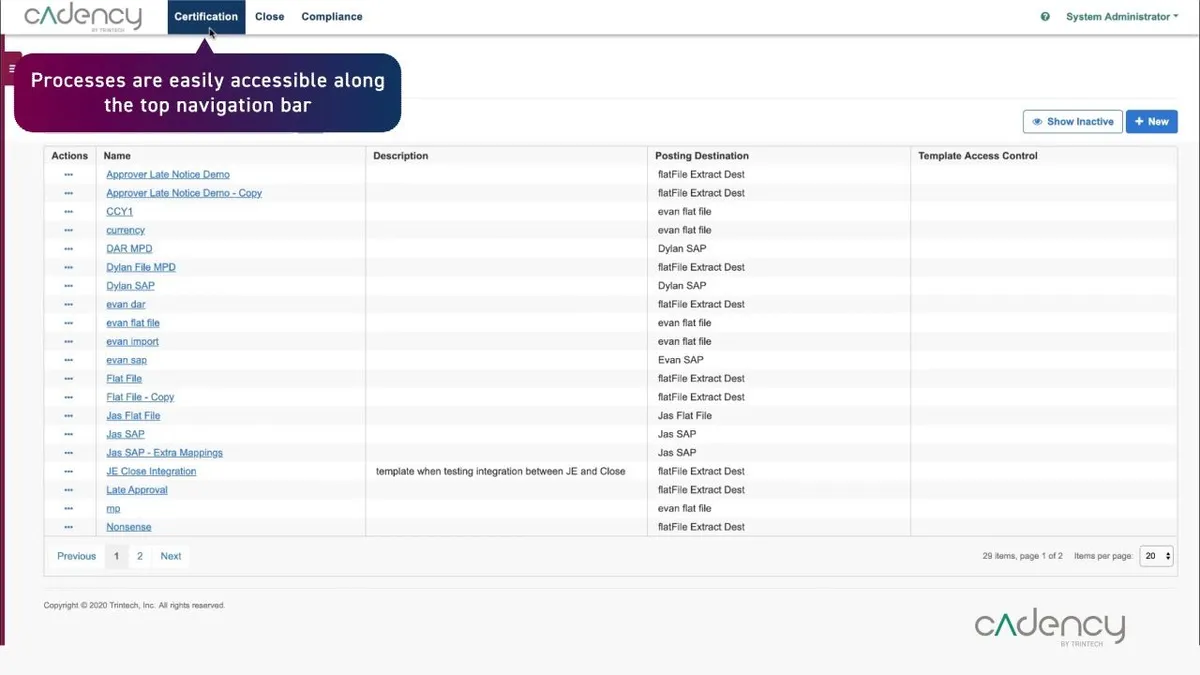
Task: Open actions ellipsis for Dylan File MPD
Action: click(69, 267)
